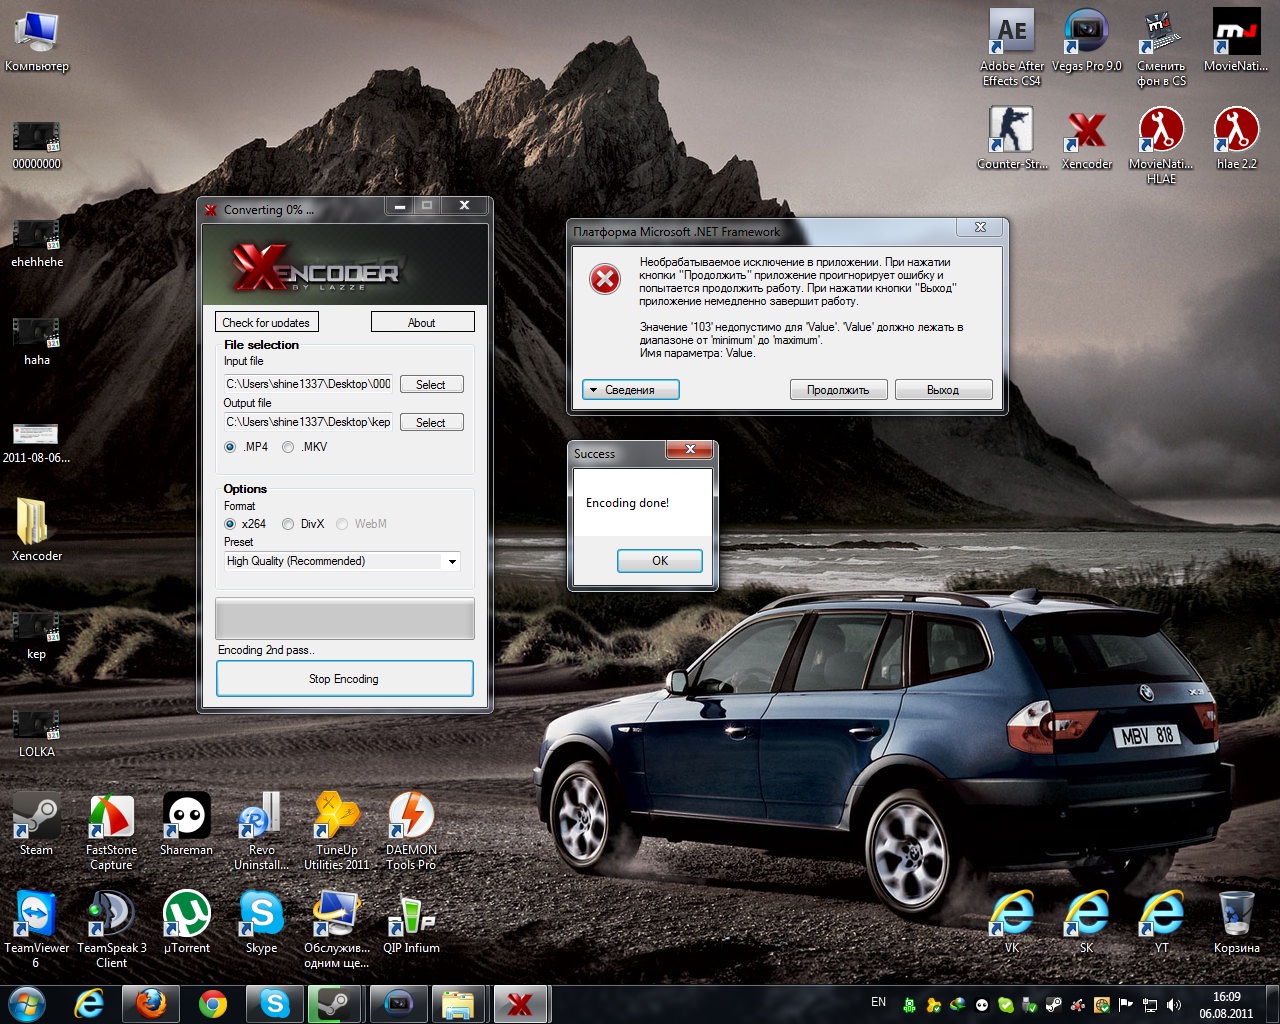
Task: Close the Success dialog with its X
Action: (690, 450)
